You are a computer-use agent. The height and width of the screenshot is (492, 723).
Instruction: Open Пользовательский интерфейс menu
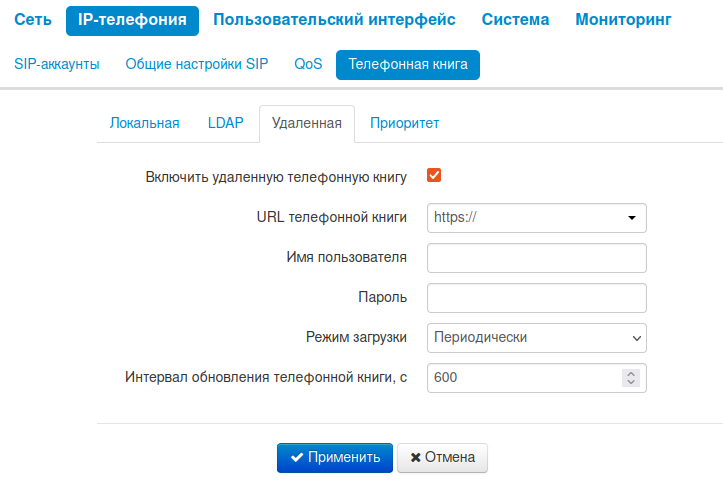click(334, 20)
